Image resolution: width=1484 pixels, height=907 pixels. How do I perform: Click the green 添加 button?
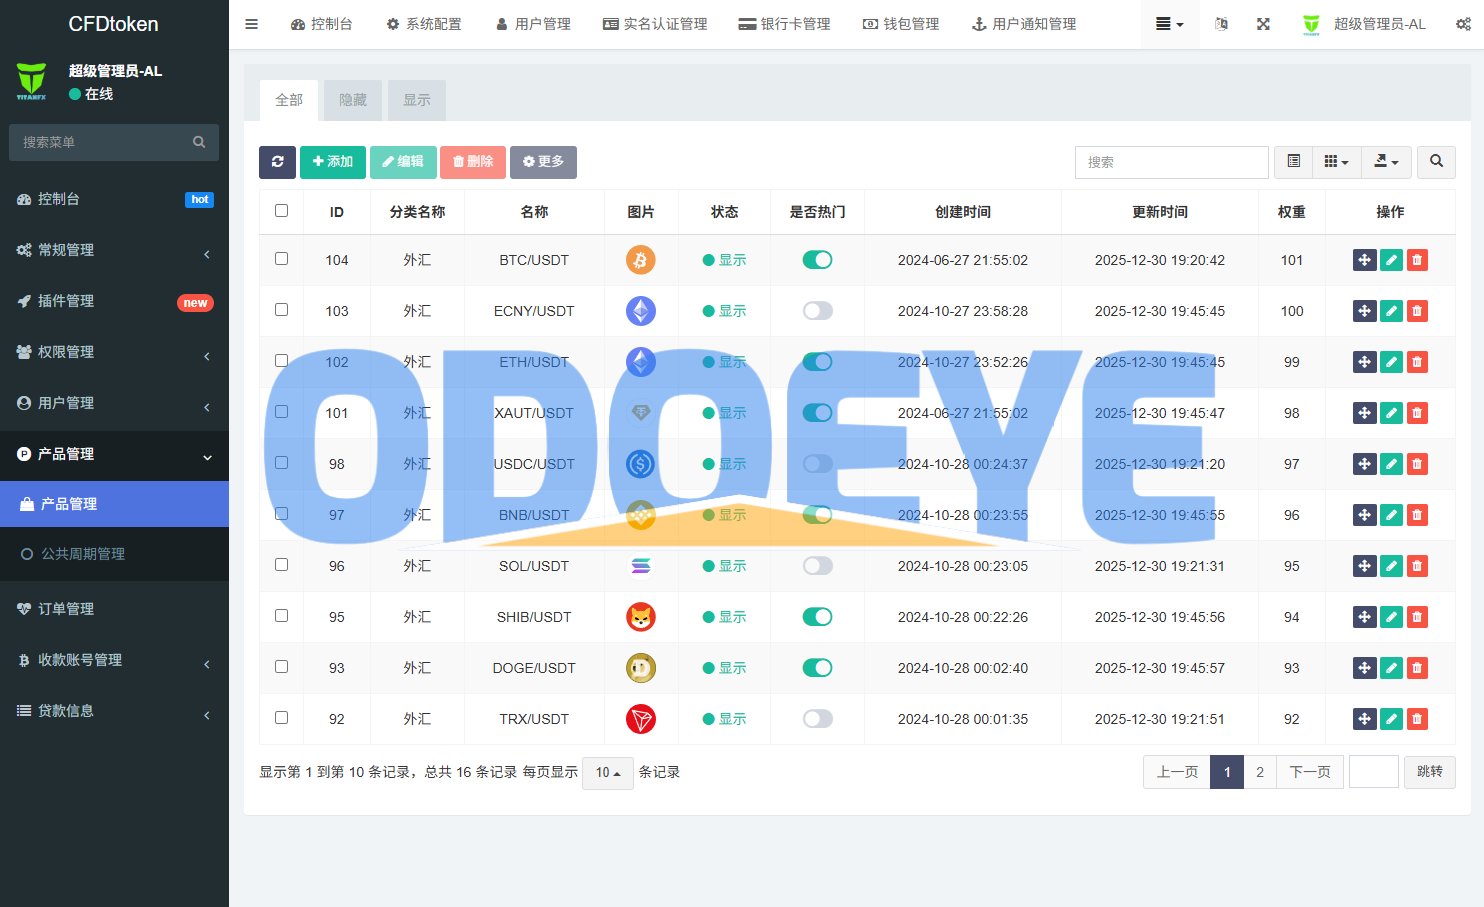click(332, 162)
